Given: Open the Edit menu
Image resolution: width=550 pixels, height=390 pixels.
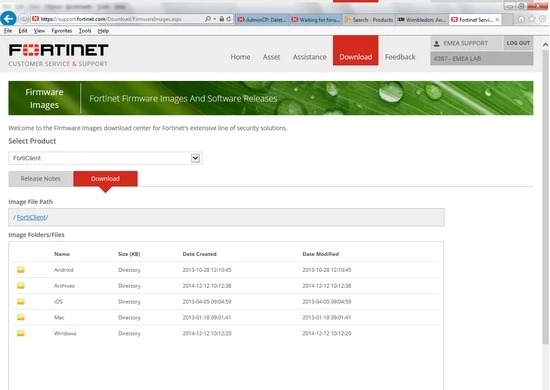Looking at the screenshot, I should (23, 31).
